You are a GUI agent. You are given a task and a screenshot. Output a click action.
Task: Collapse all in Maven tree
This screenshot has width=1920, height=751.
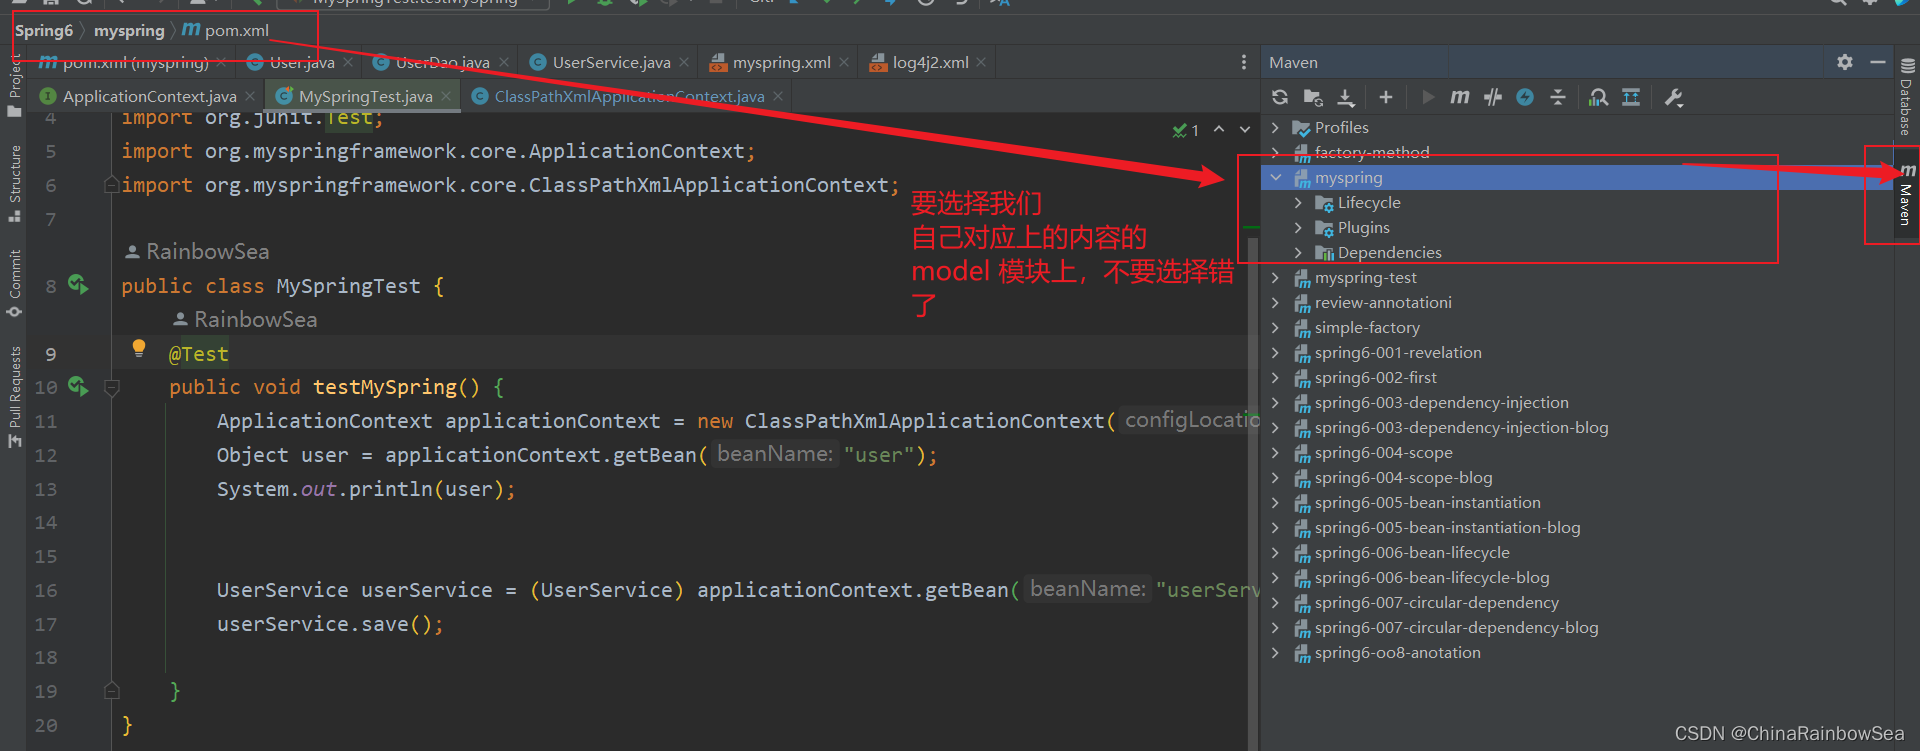[1558, 97]
